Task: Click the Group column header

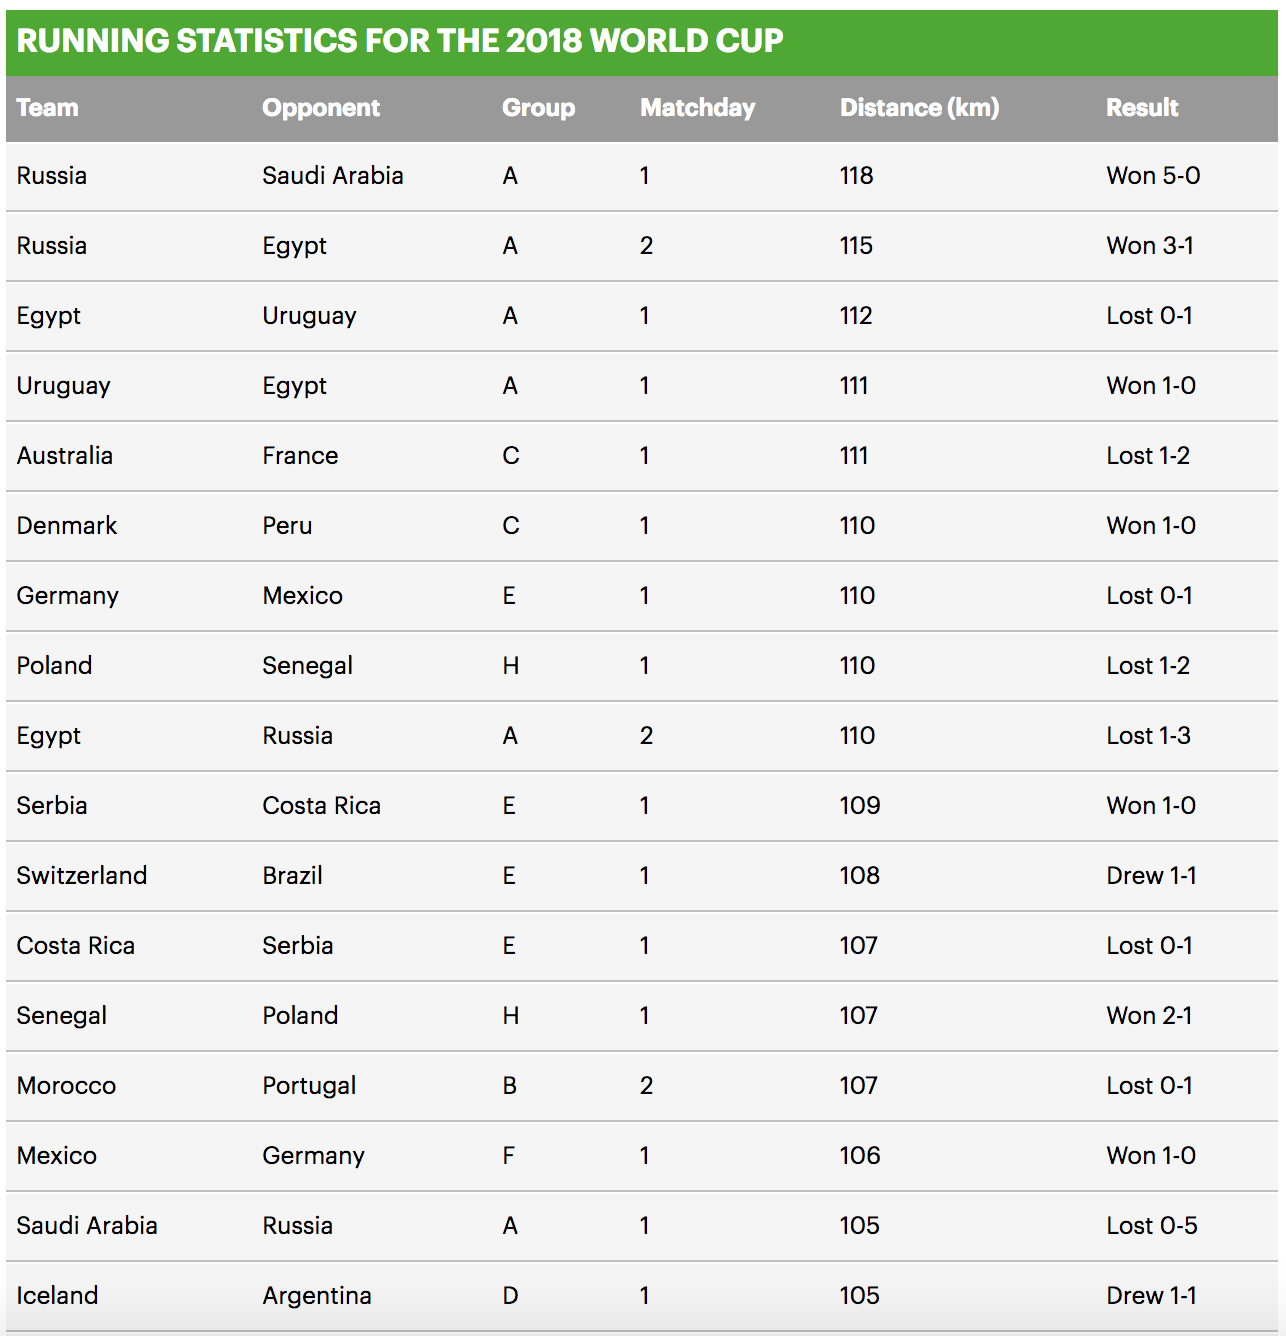Action: [x=538, y=108]
